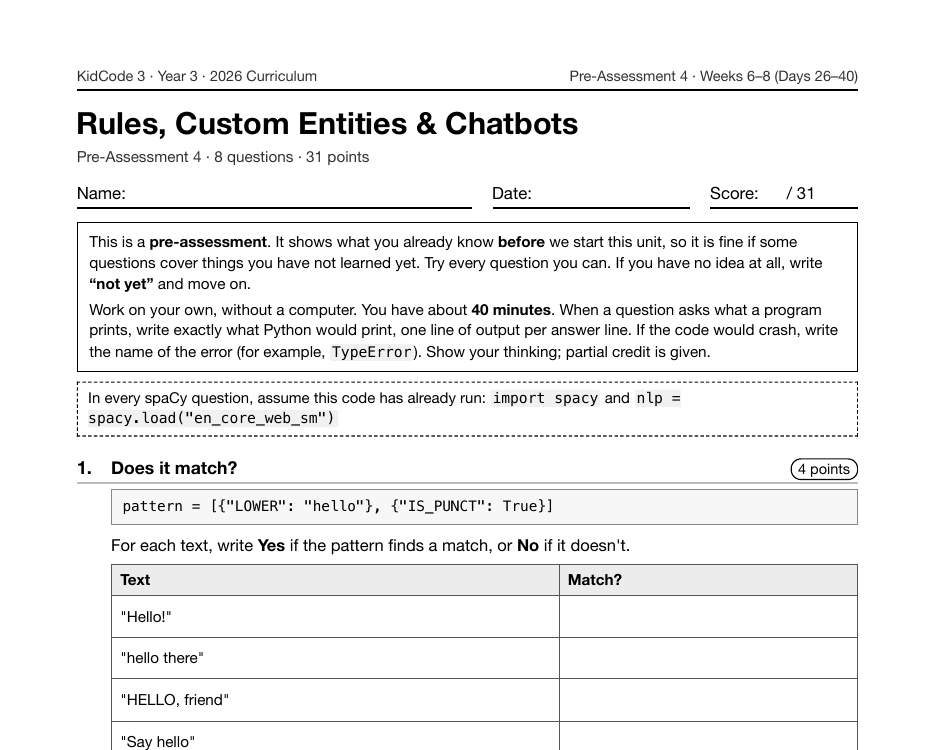Click the "Say hello" text cell
The image size is (935, 750).
[335, 736]
